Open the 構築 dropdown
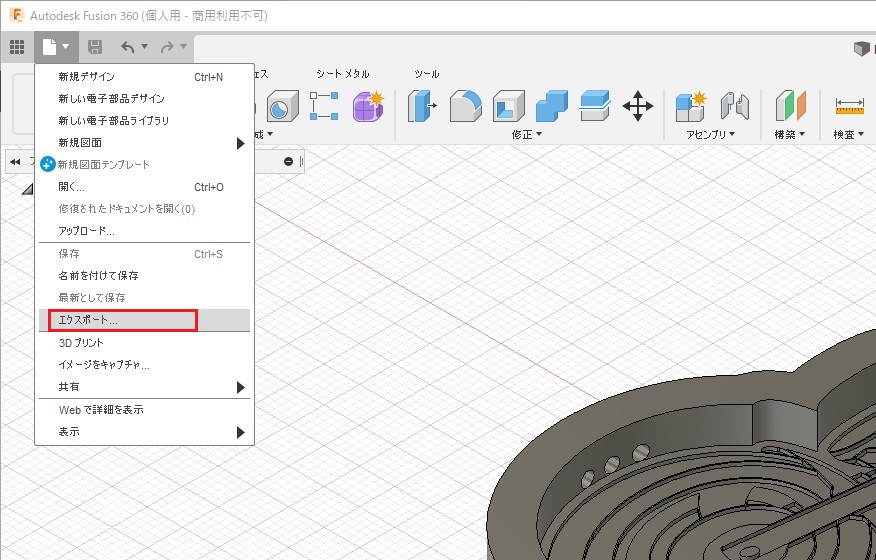This screenshot has height=560, width=876. coord(790,134)
